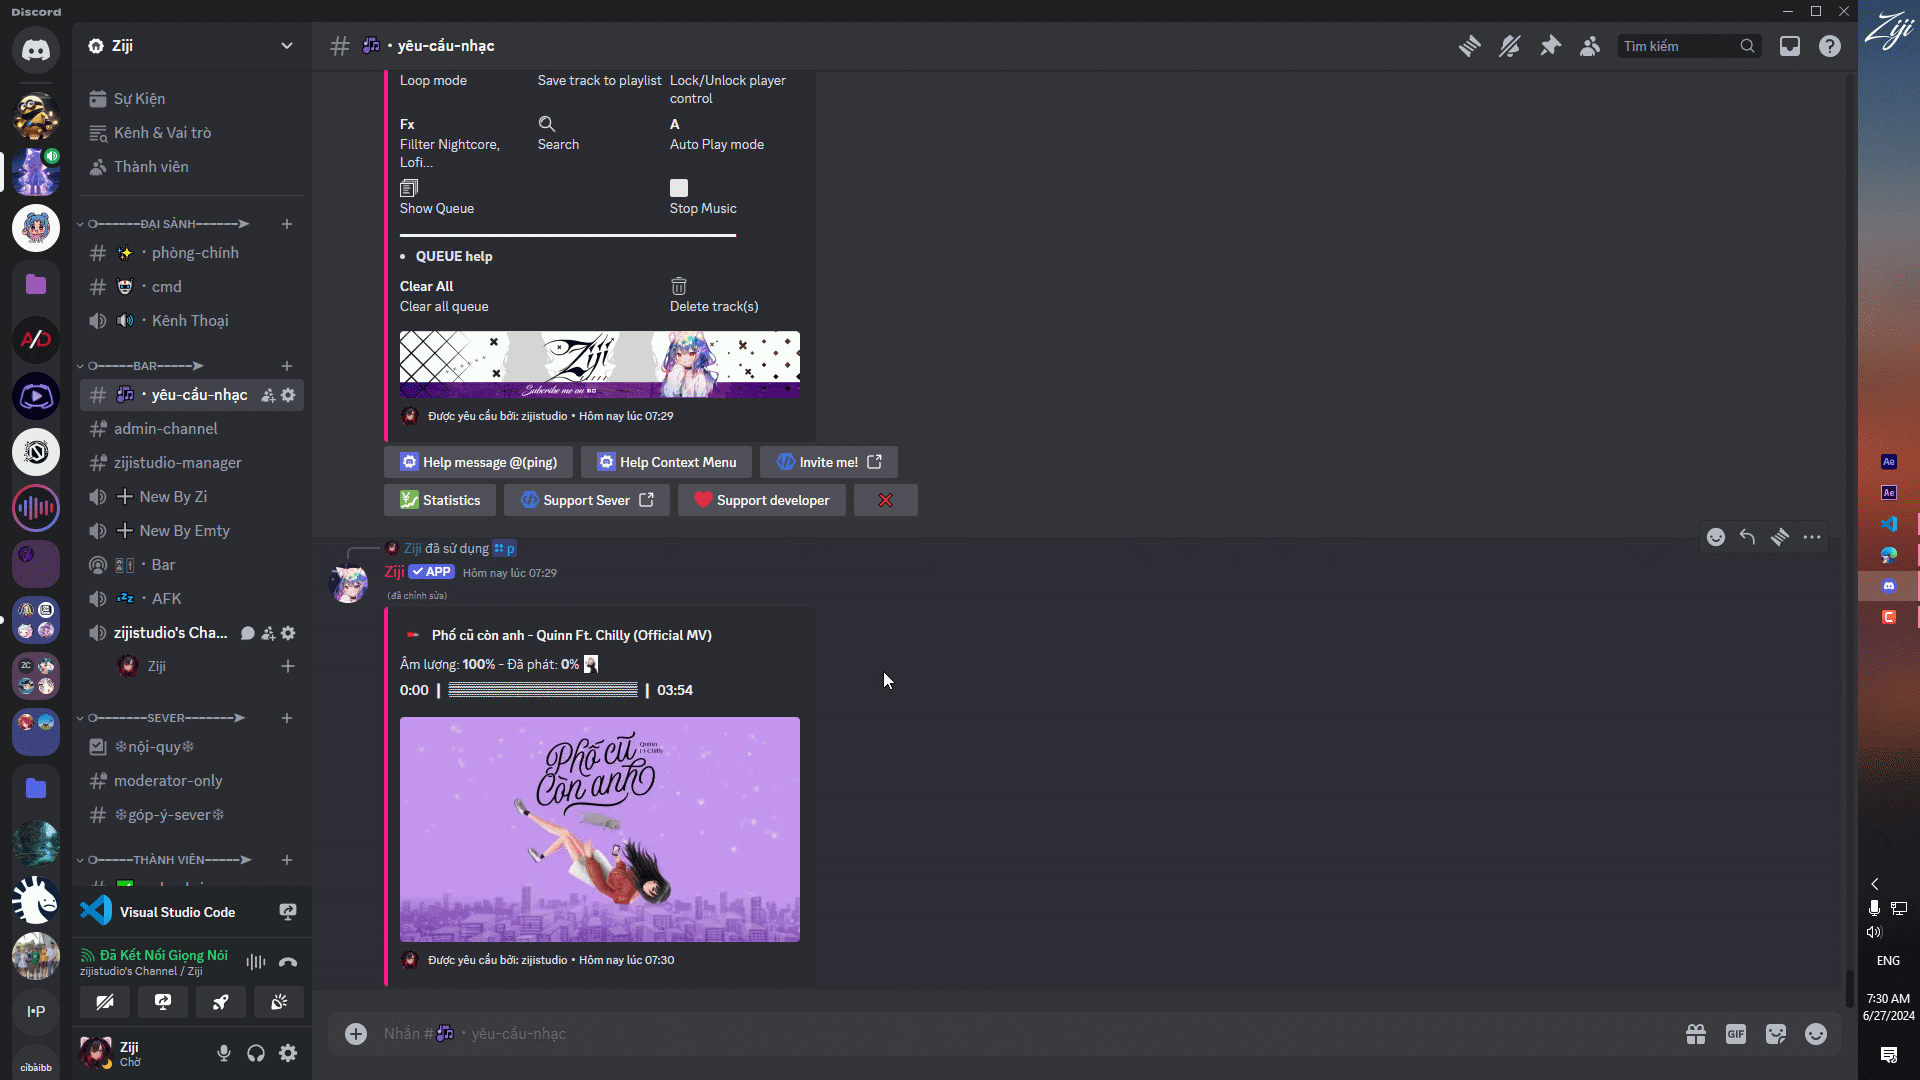This screenshot has height=1080, width=1920.
Task: Open moderator-only text channel
Action: click(x=190, y=781)
